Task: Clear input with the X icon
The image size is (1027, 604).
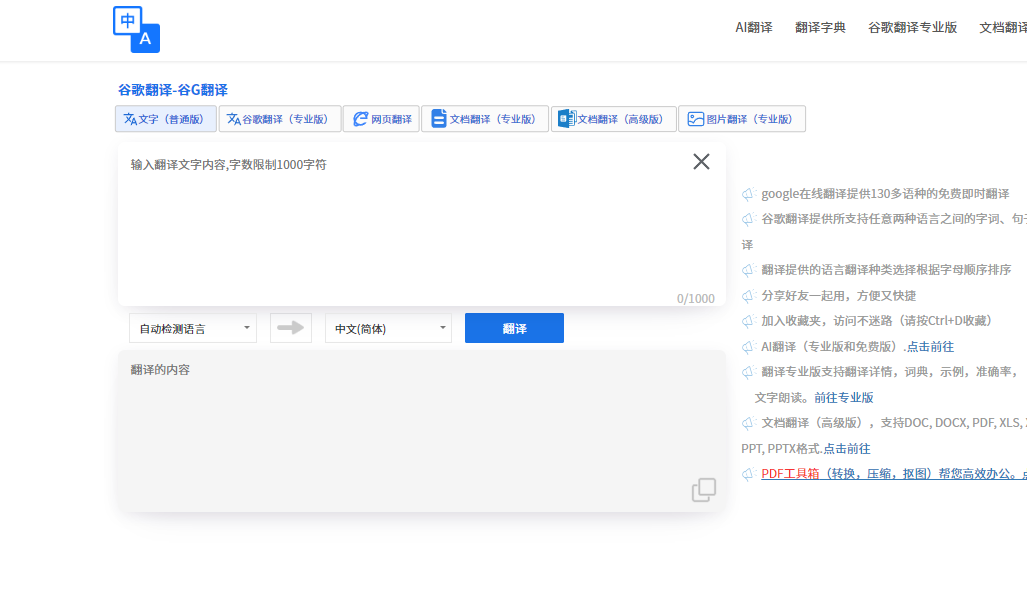Action: coord(701,162)
